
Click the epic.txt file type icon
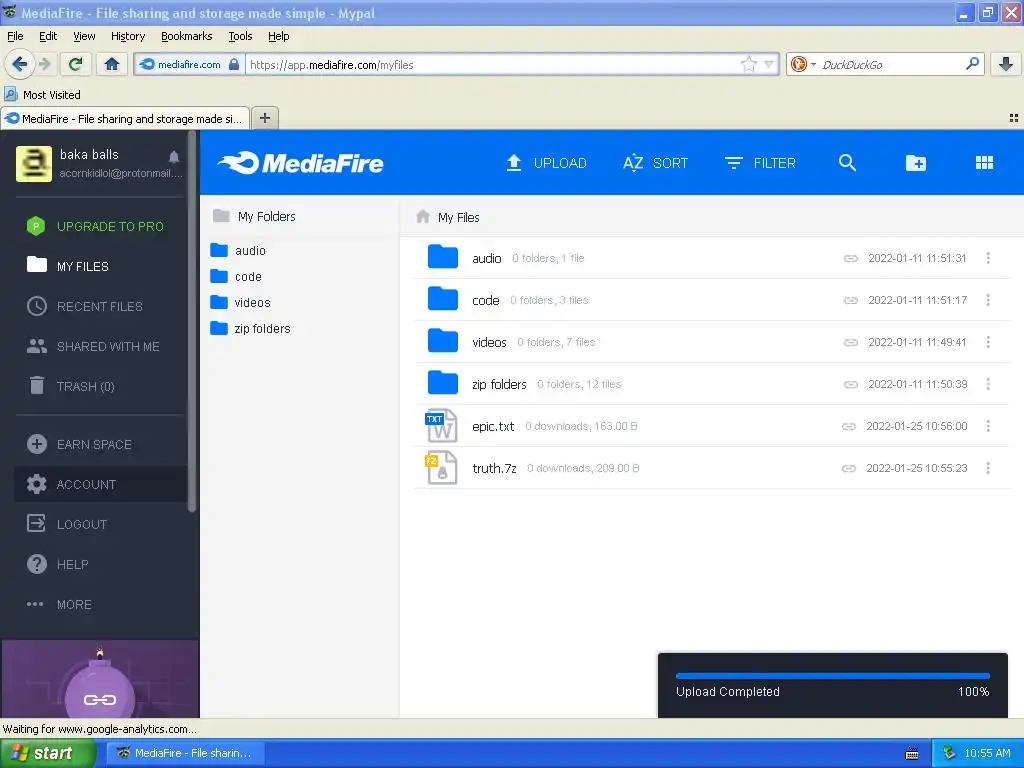tap(441, 426)
